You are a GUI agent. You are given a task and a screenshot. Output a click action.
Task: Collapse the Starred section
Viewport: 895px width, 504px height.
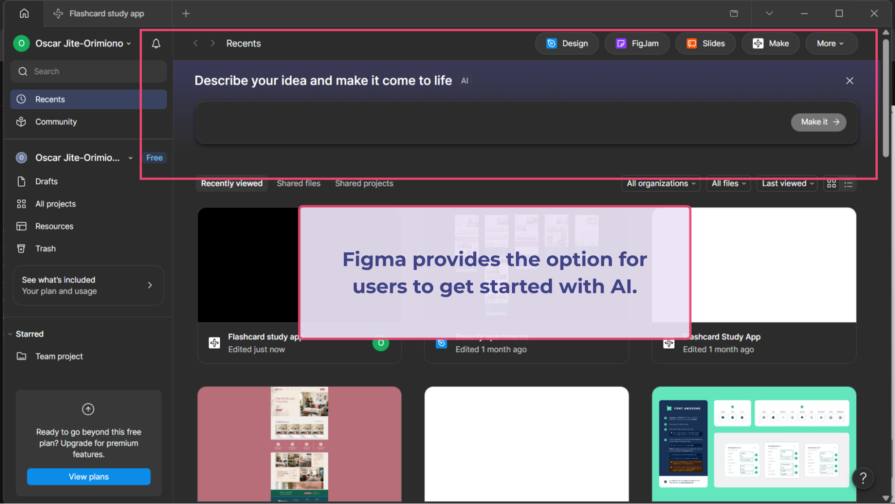click(x=10, y=334)
